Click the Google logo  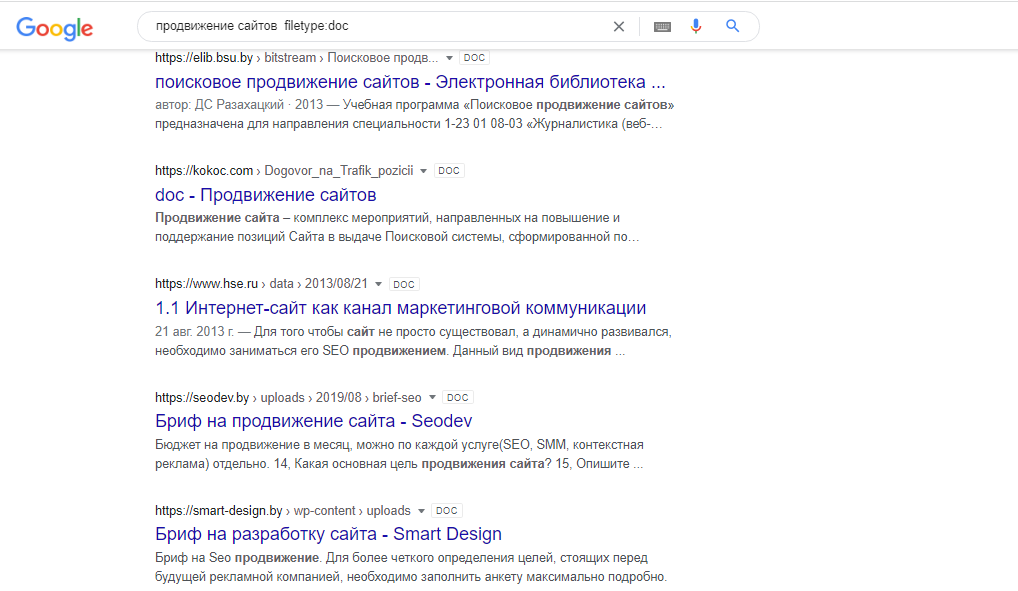[55, 28]
